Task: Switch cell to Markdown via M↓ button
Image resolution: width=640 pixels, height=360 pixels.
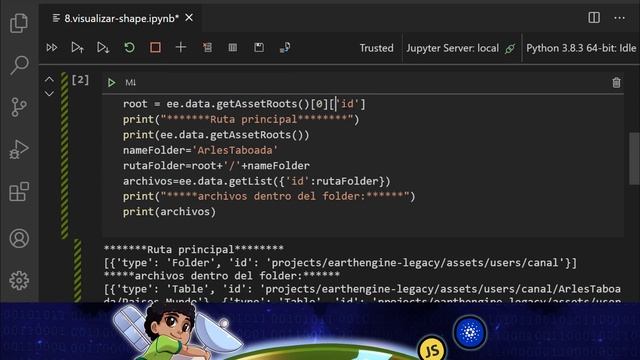Action: click(131, 83)
